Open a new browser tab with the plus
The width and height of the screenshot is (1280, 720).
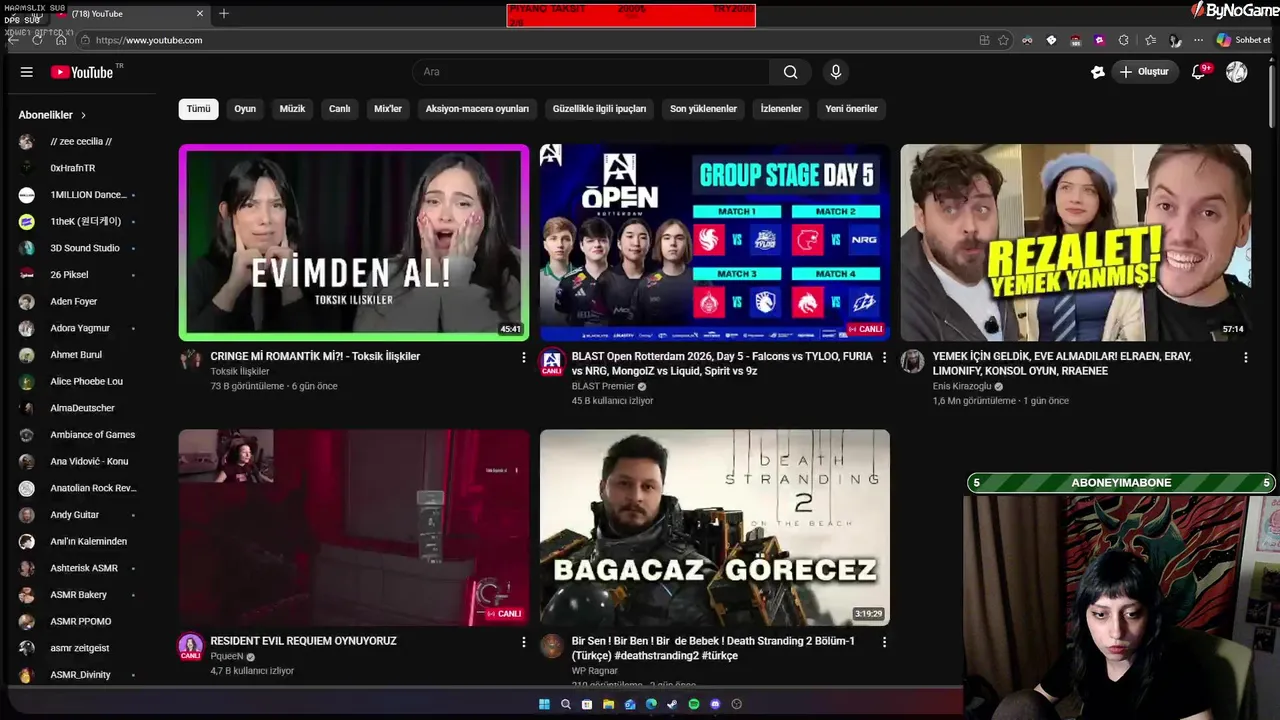pyautogui.click(x=224, y=14)
